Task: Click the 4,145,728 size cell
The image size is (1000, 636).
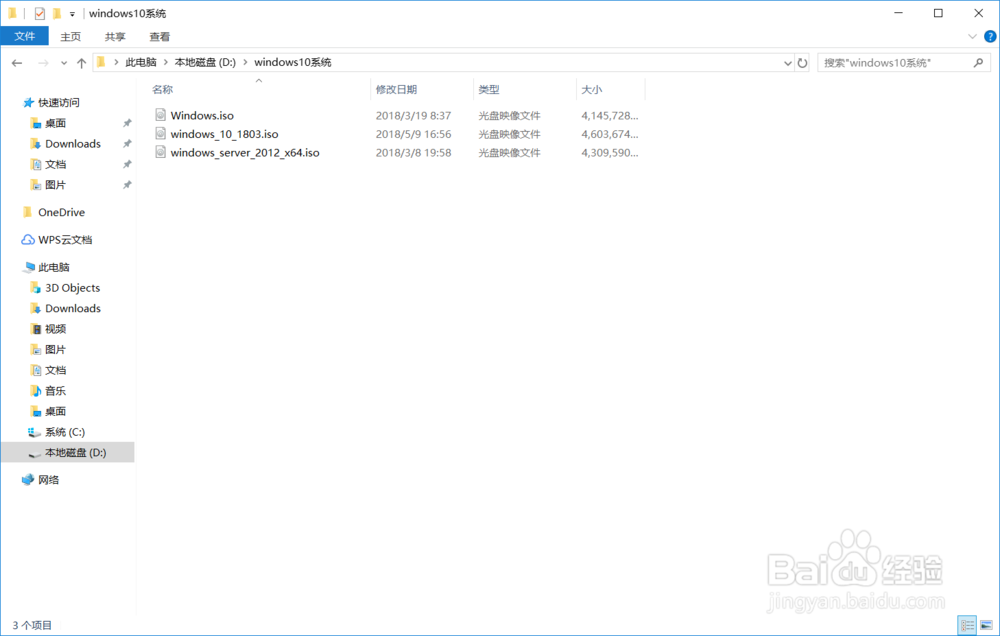Action: 610,115
